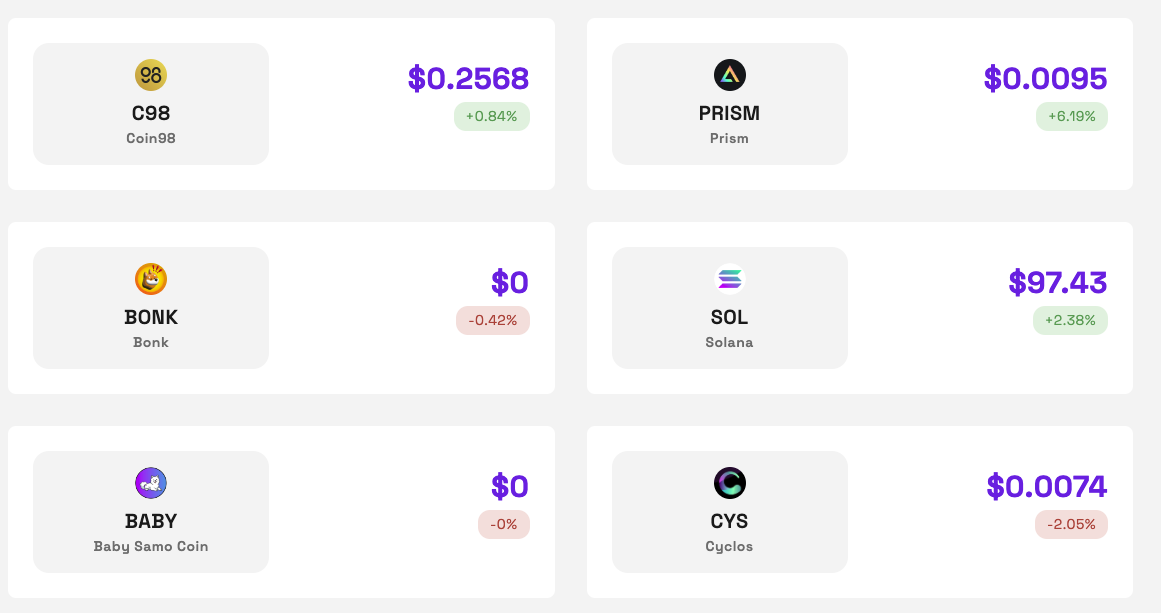This screenshot has height=613, width=1161.
Task: Click the Baby Samo Coin icon
Action: pos(151,483)
